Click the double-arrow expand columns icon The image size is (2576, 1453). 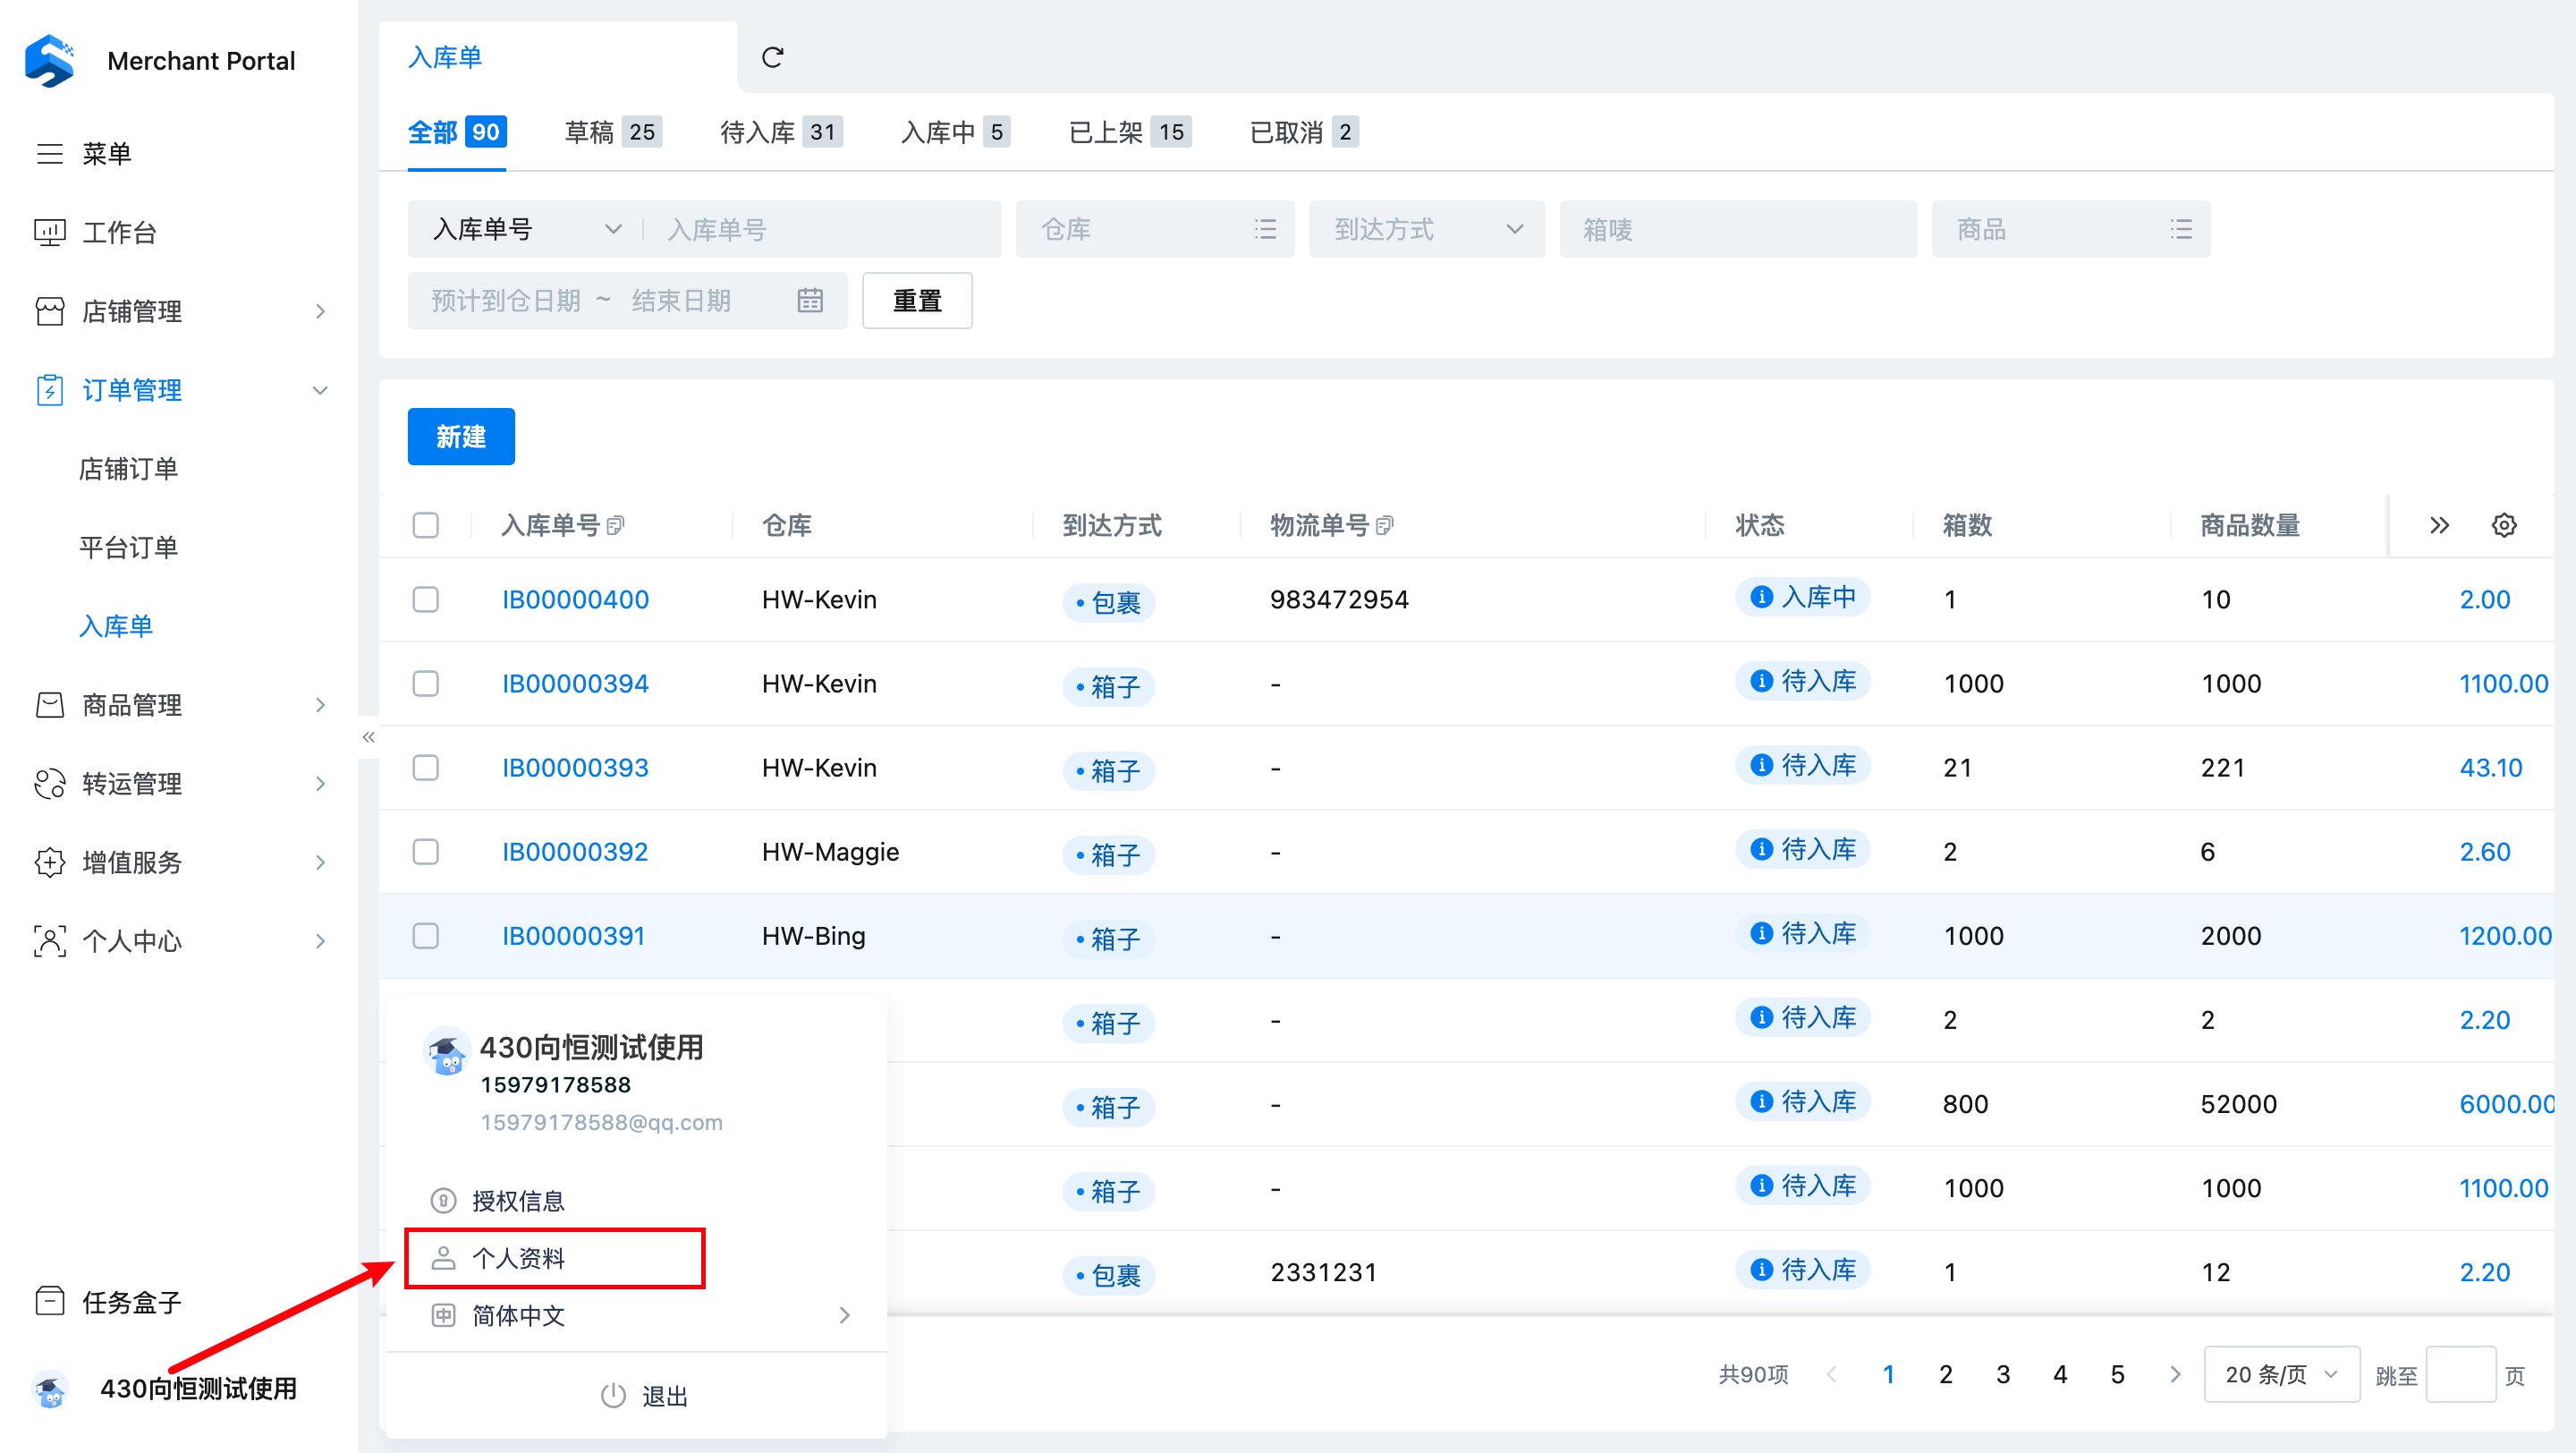[x=2439, y=525]
